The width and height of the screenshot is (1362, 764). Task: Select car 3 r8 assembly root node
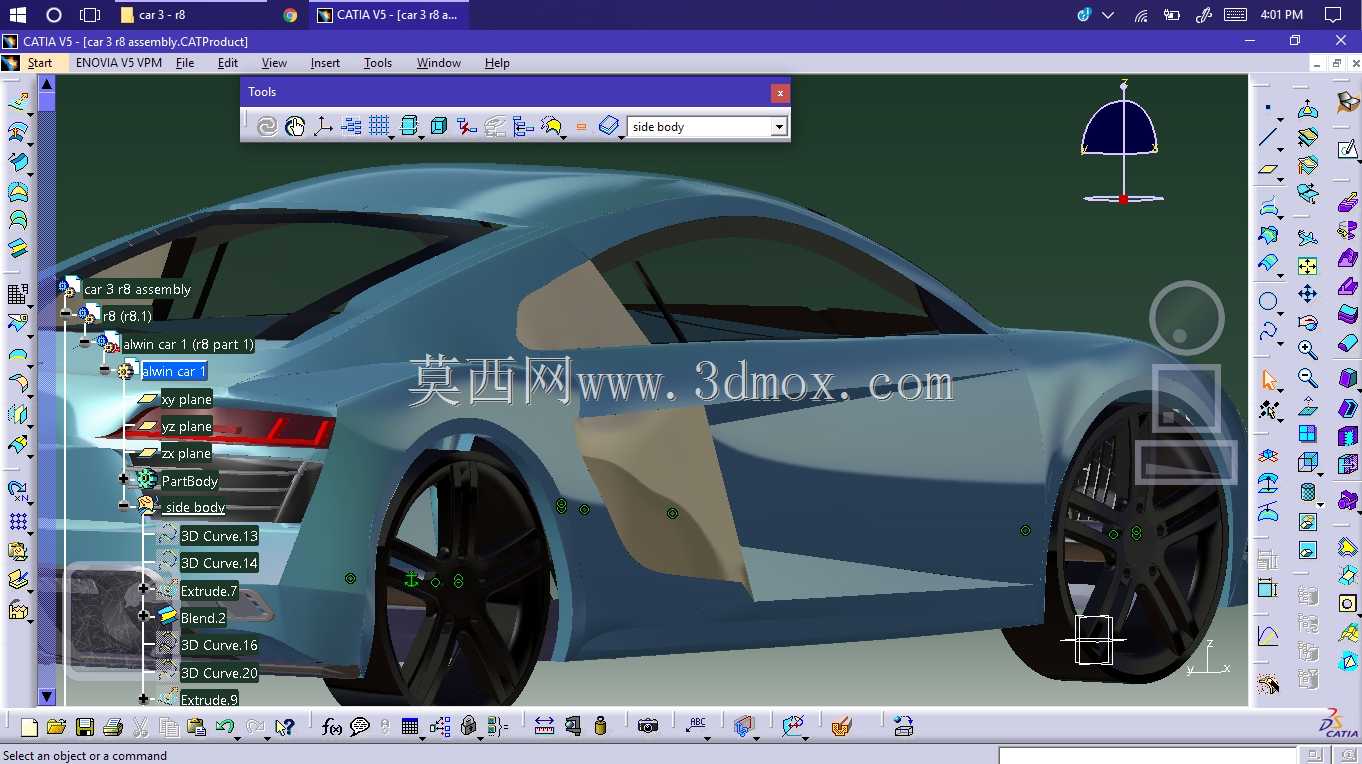(x=137, y=289)
